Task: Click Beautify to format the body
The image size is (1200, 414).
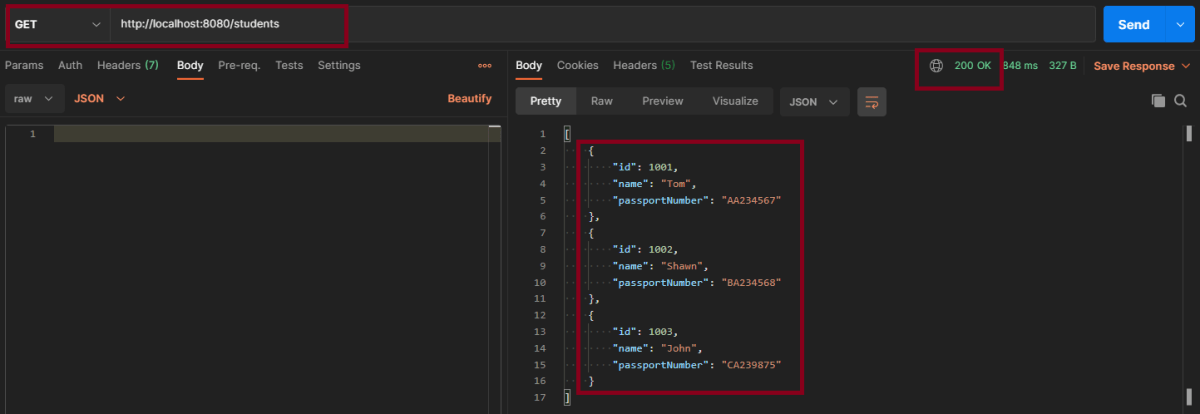Action: coord(469,99)
